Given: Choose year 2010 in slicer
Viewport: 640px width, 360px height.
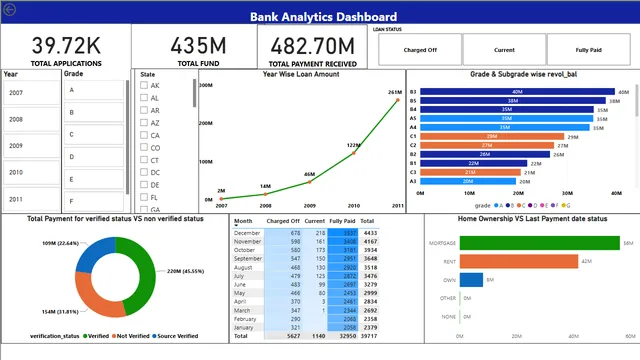Looking at the screenshot, I should [31, 172].
